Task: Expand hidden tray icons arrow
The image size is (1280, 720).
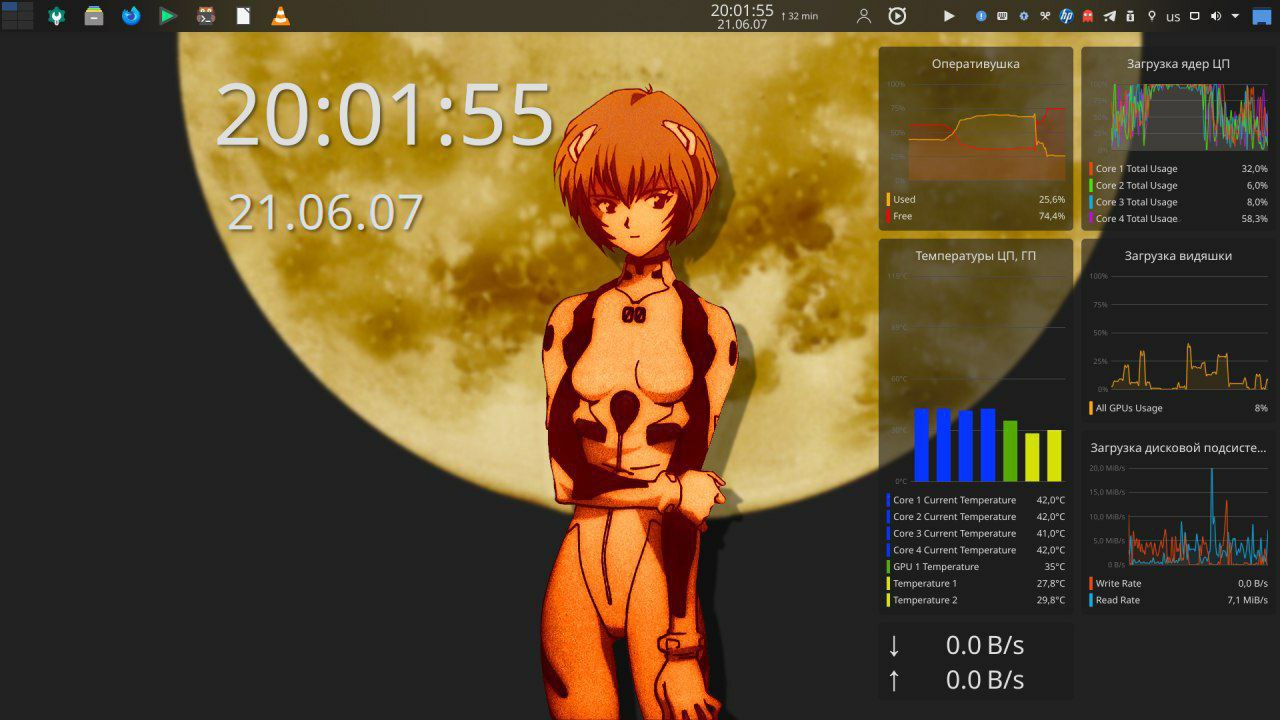Action: (1236, 16)
